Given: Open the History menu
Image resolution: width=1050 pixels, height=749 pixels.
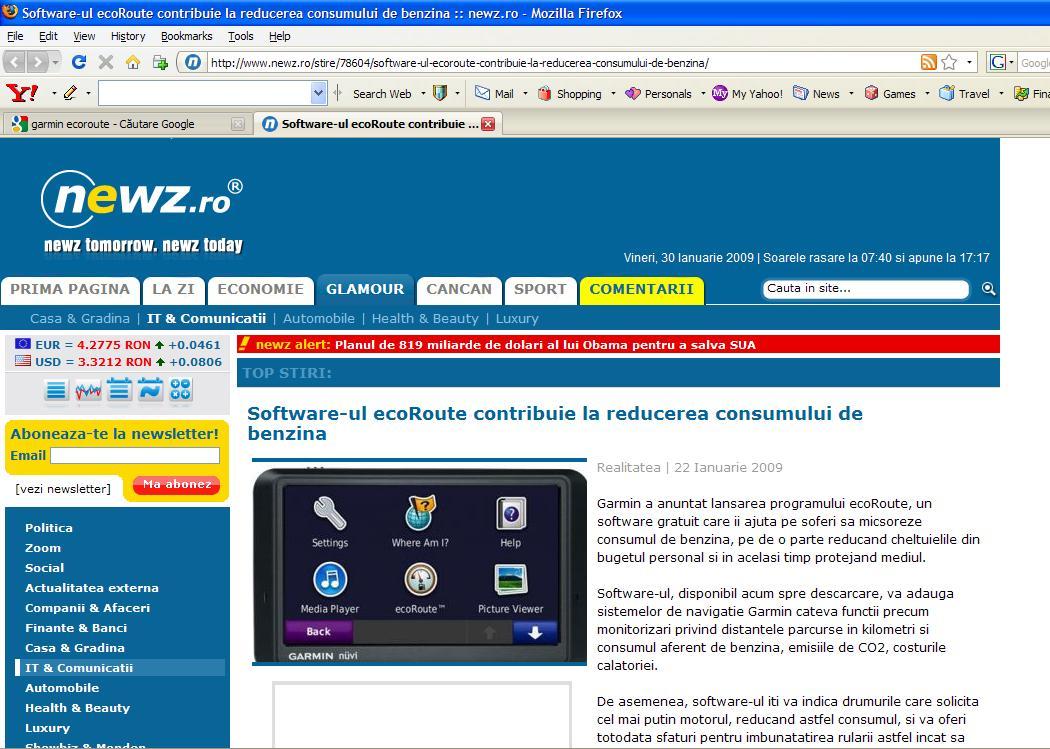Looking at the screenshot, I should point(128,36).
